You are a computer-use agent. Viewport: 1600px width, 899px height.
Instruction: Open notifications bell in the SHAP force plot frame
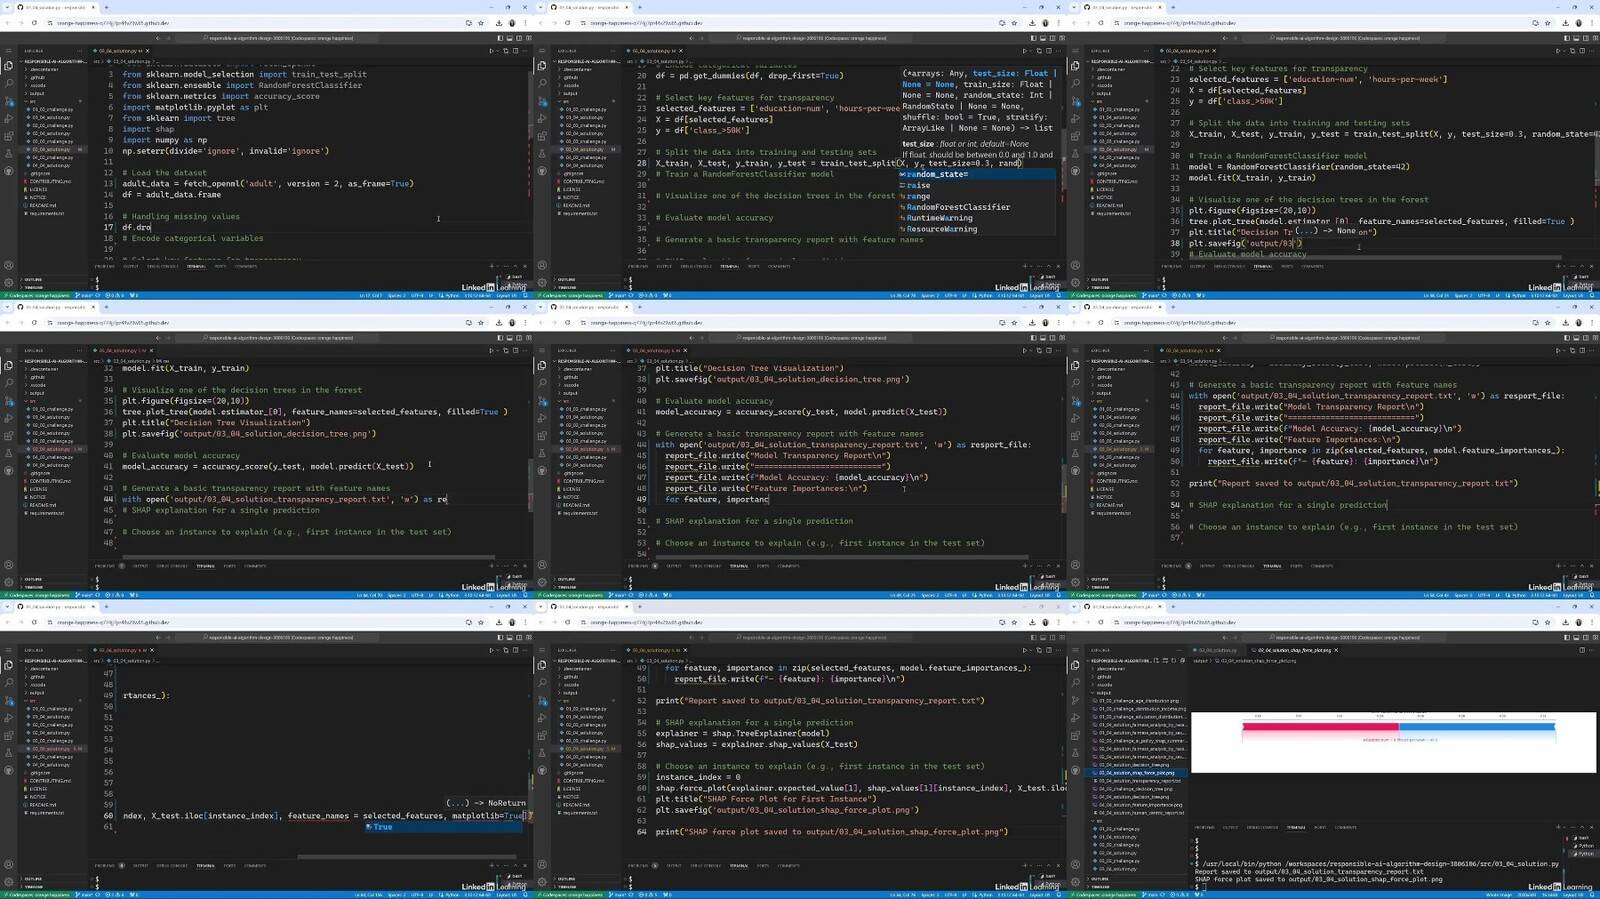1591,895
